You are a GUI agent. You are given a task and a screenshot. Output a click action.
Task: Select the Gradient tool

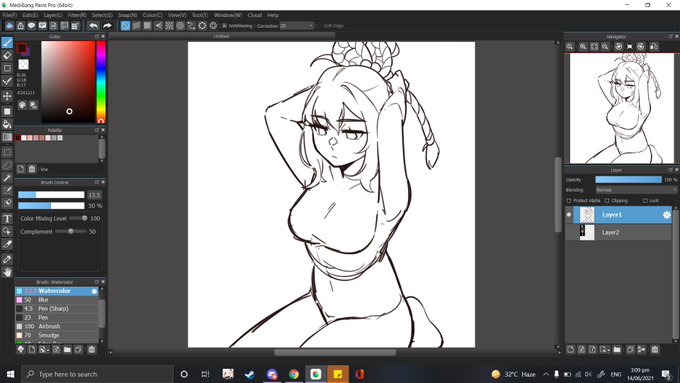[x=7, y=137]
